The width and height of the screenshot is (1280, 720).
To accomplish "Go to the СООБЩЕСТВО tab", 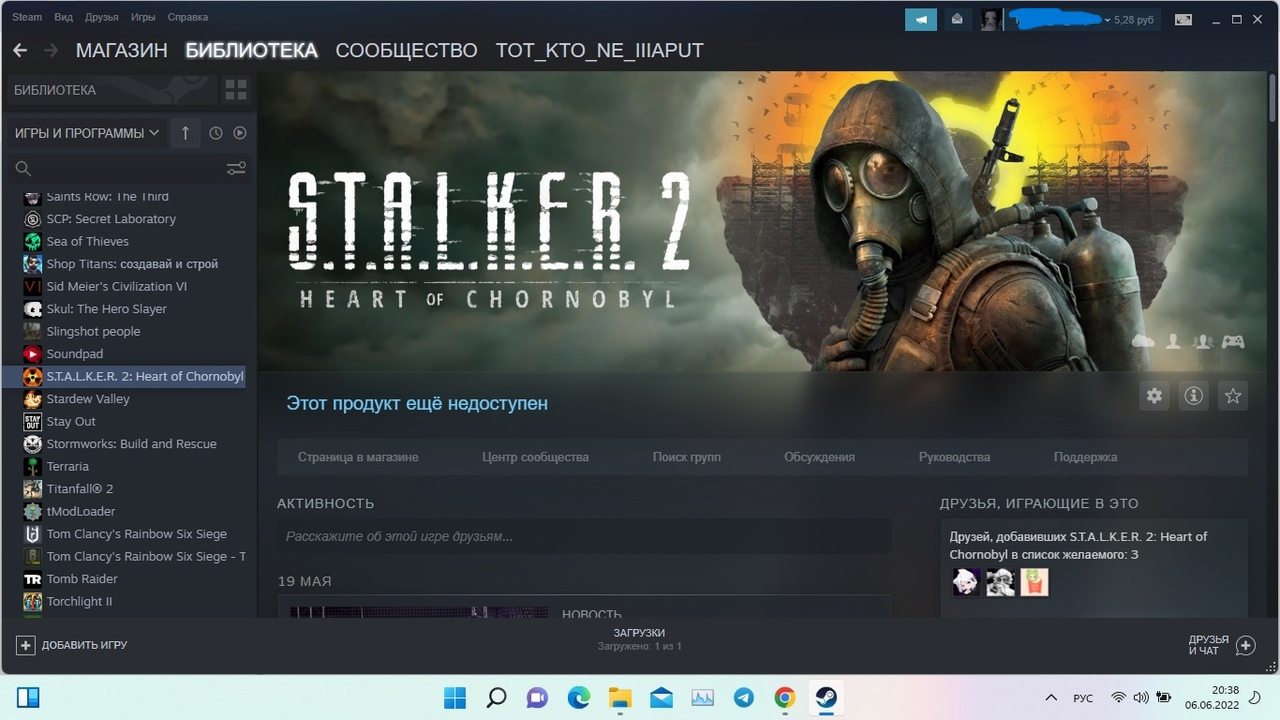I will click(407, 51).
